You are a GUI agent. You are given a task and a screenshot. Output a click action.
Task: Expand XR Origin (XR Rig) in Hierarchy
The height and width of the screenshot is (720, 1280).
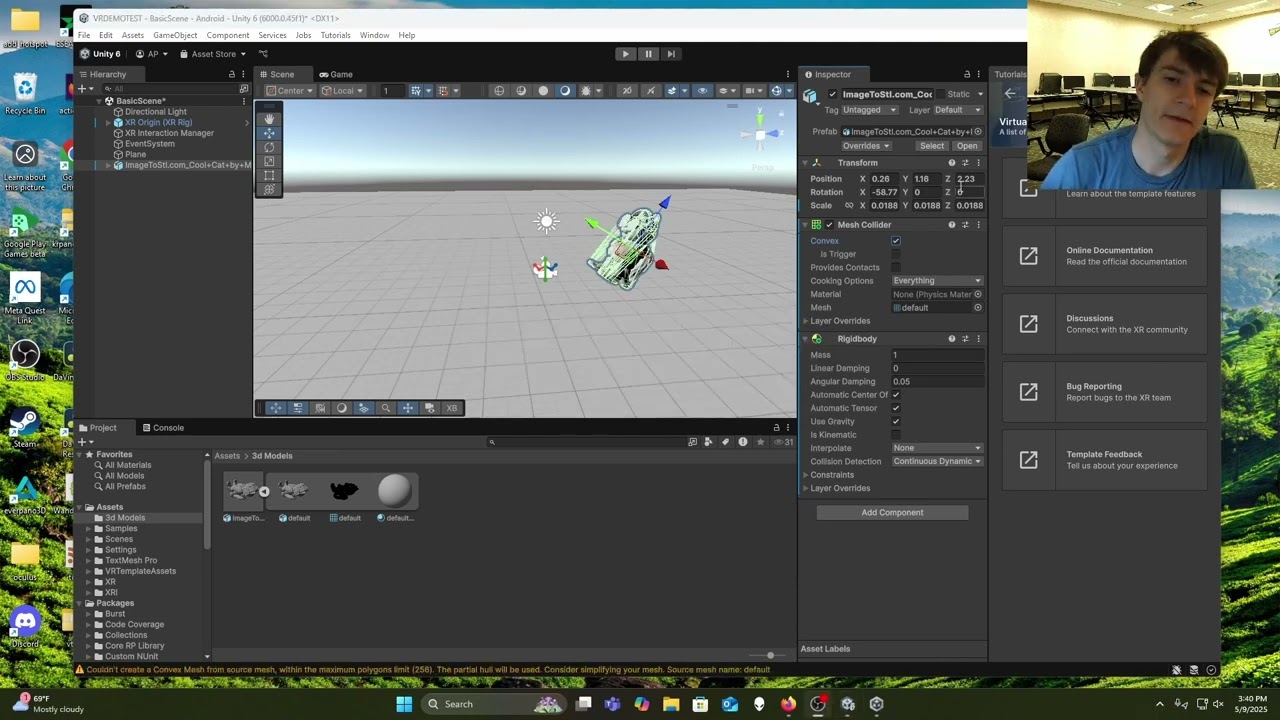(108, 123)
